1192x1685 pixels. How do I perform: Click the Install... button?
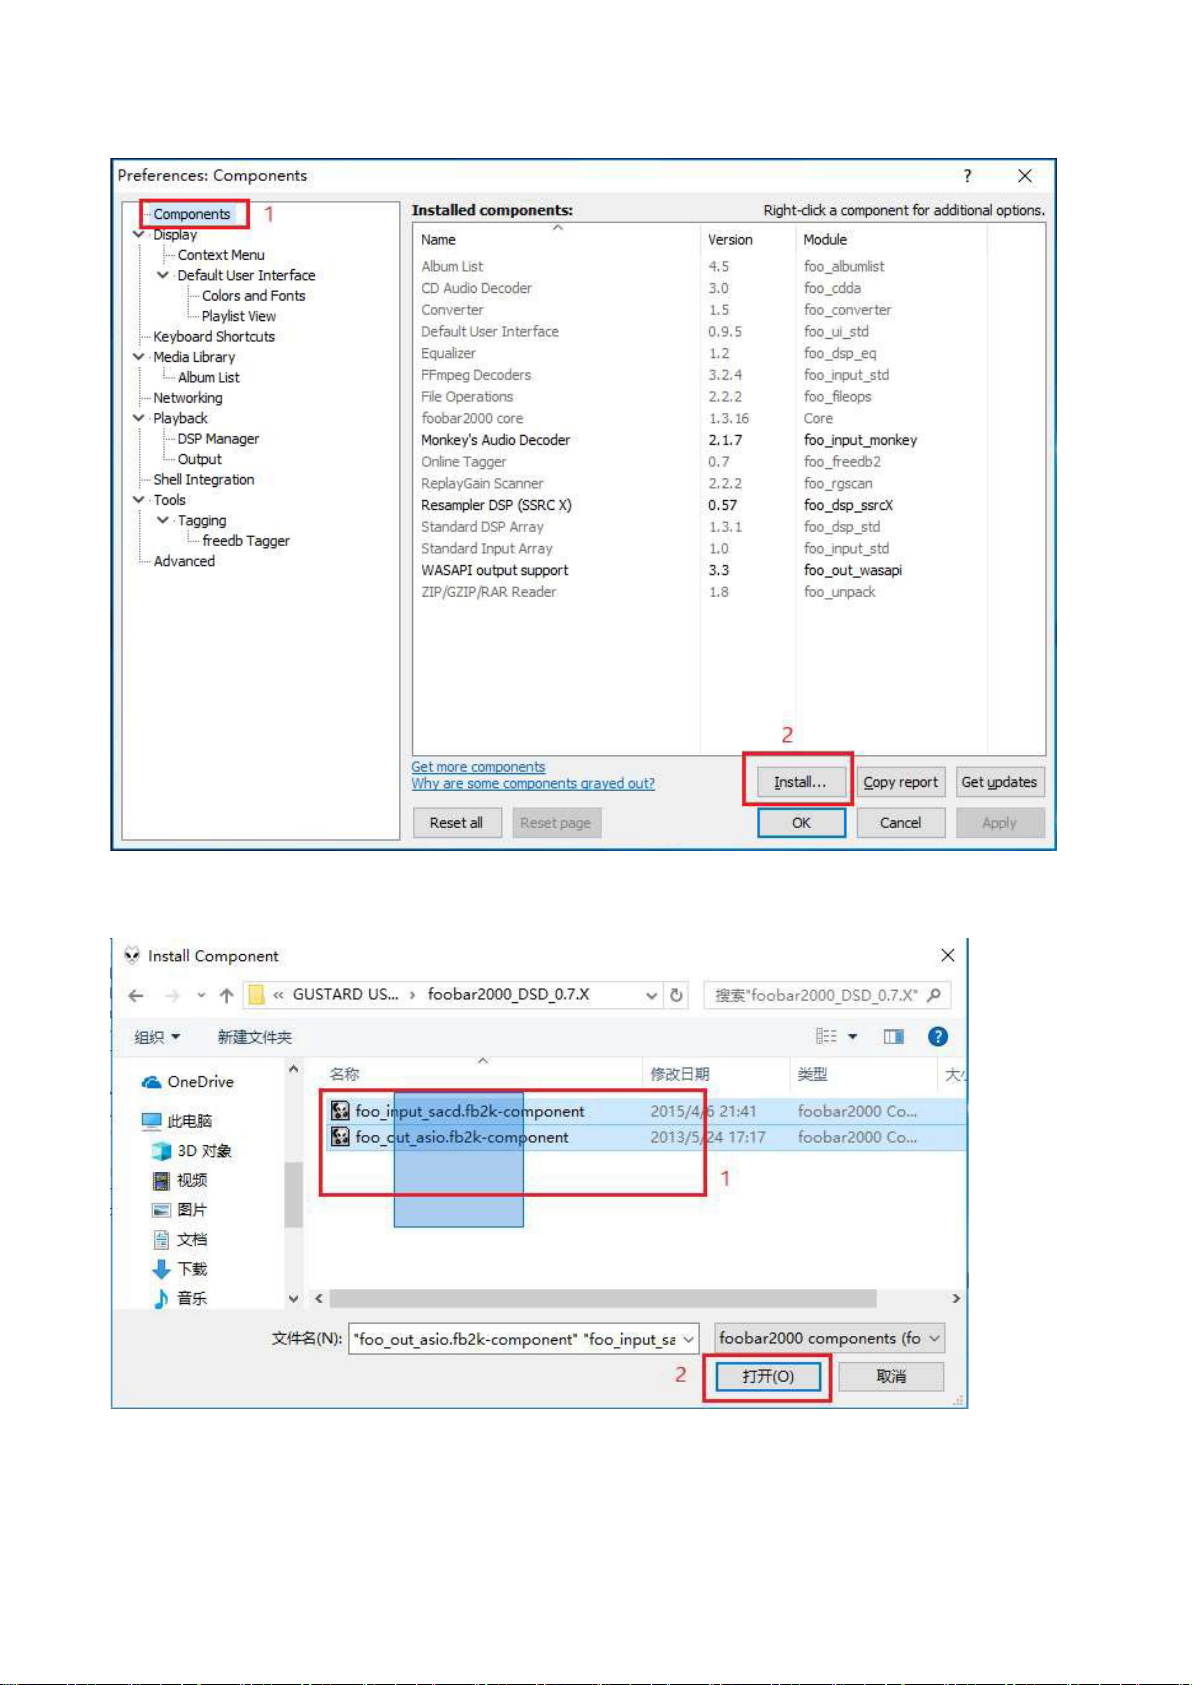click(x=800, y=782)
